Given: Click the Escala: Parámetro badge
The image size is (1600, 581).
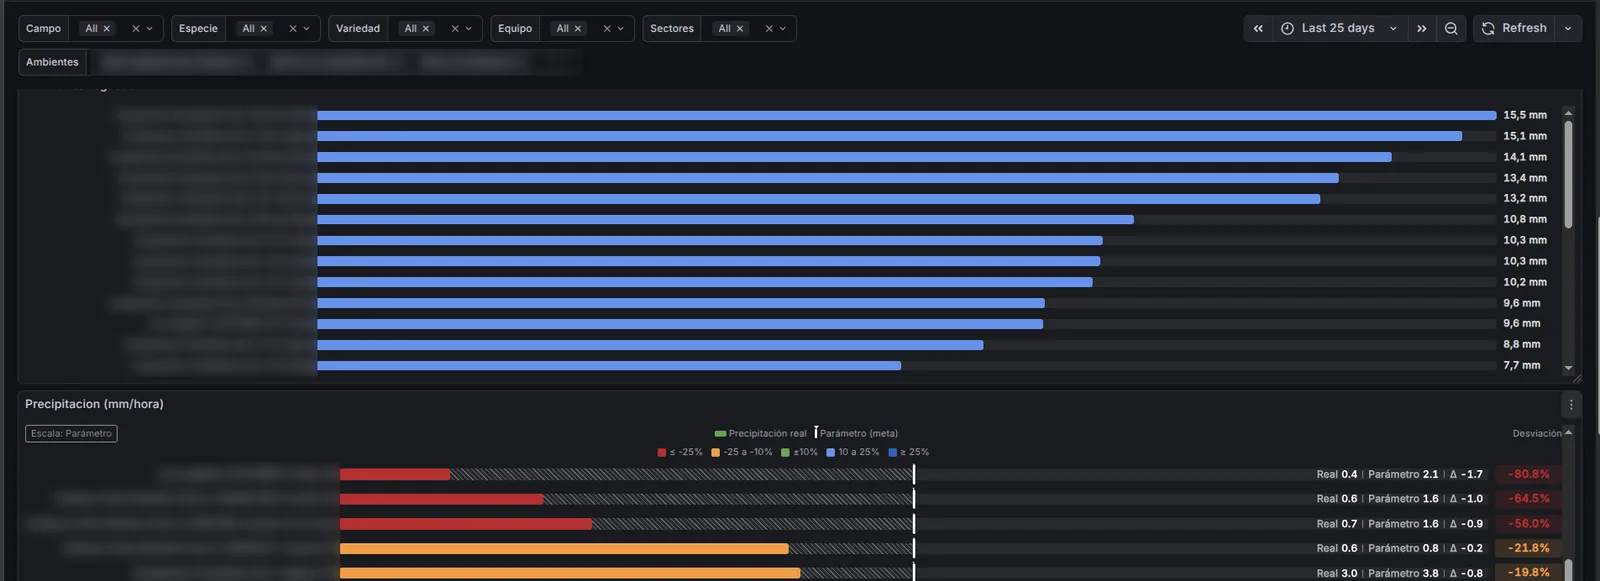Looking at the screenshot, I should click(x=71, y=434).
